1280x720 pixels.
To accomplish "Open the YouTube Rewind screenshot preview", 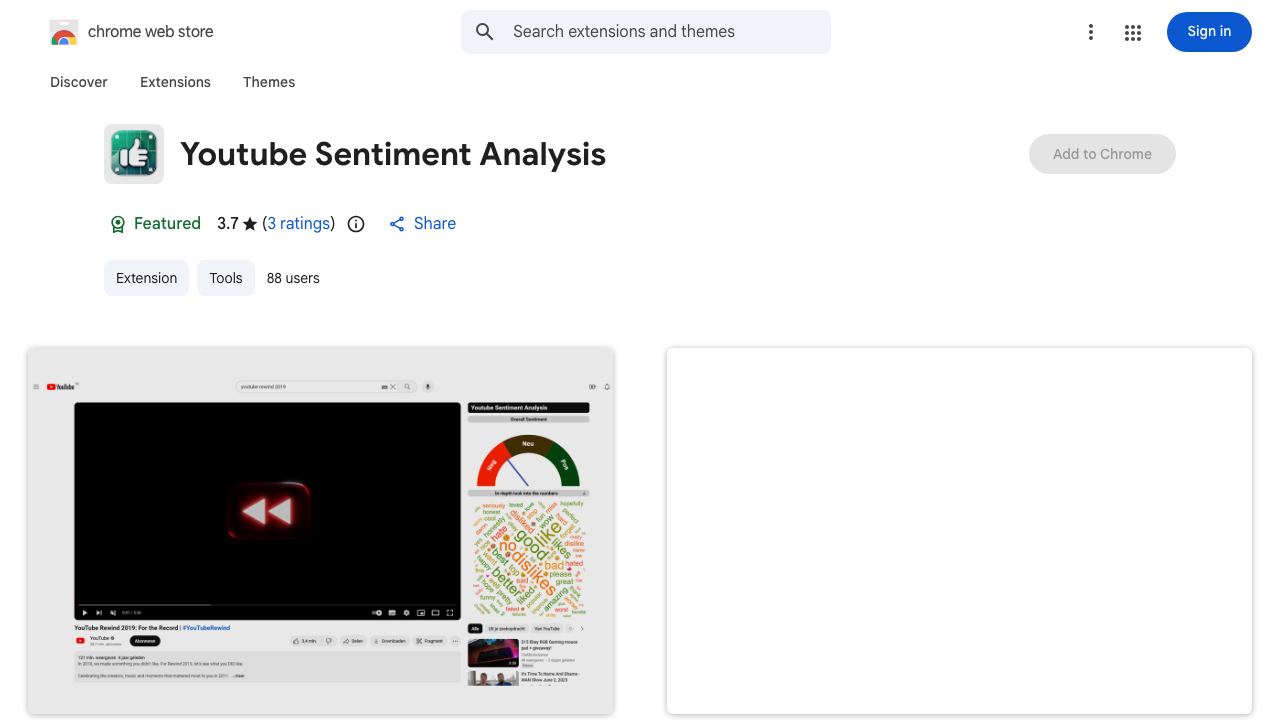I will [320, 531].
